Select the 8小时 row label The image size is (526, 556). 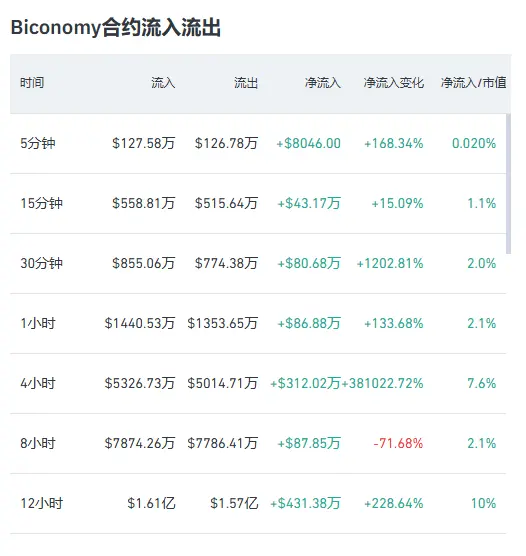pyautogui.click(x=38, y=443)
